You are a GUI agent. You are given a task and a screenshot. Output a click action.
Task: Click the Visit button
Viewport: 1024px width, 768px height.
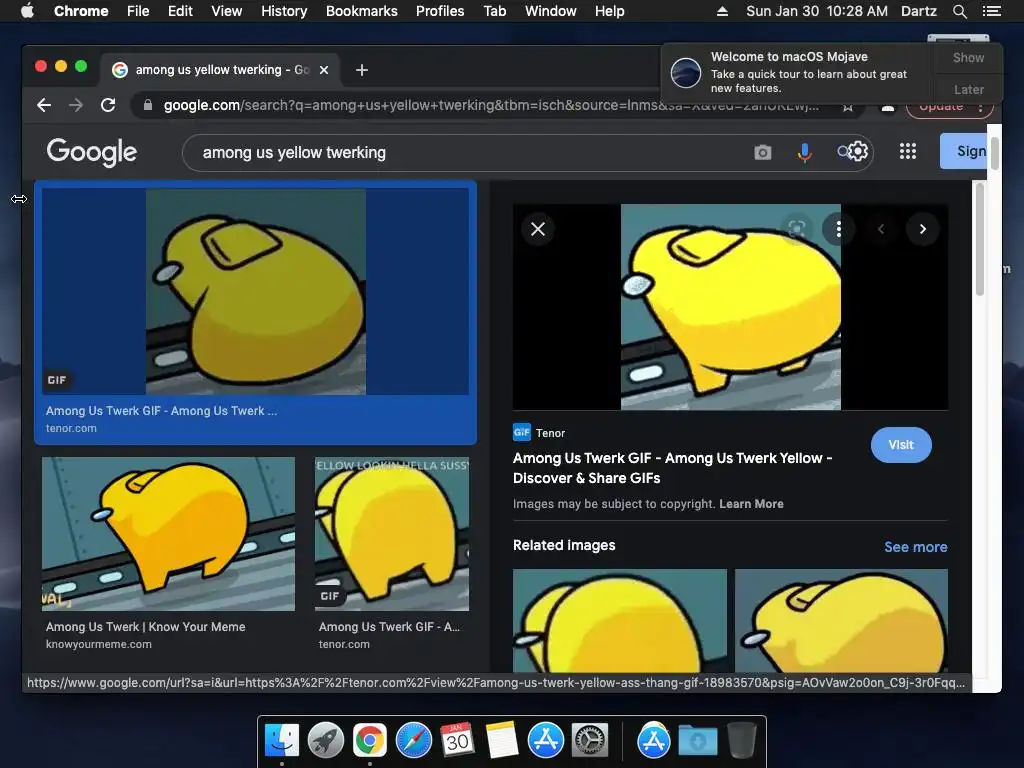901,445
